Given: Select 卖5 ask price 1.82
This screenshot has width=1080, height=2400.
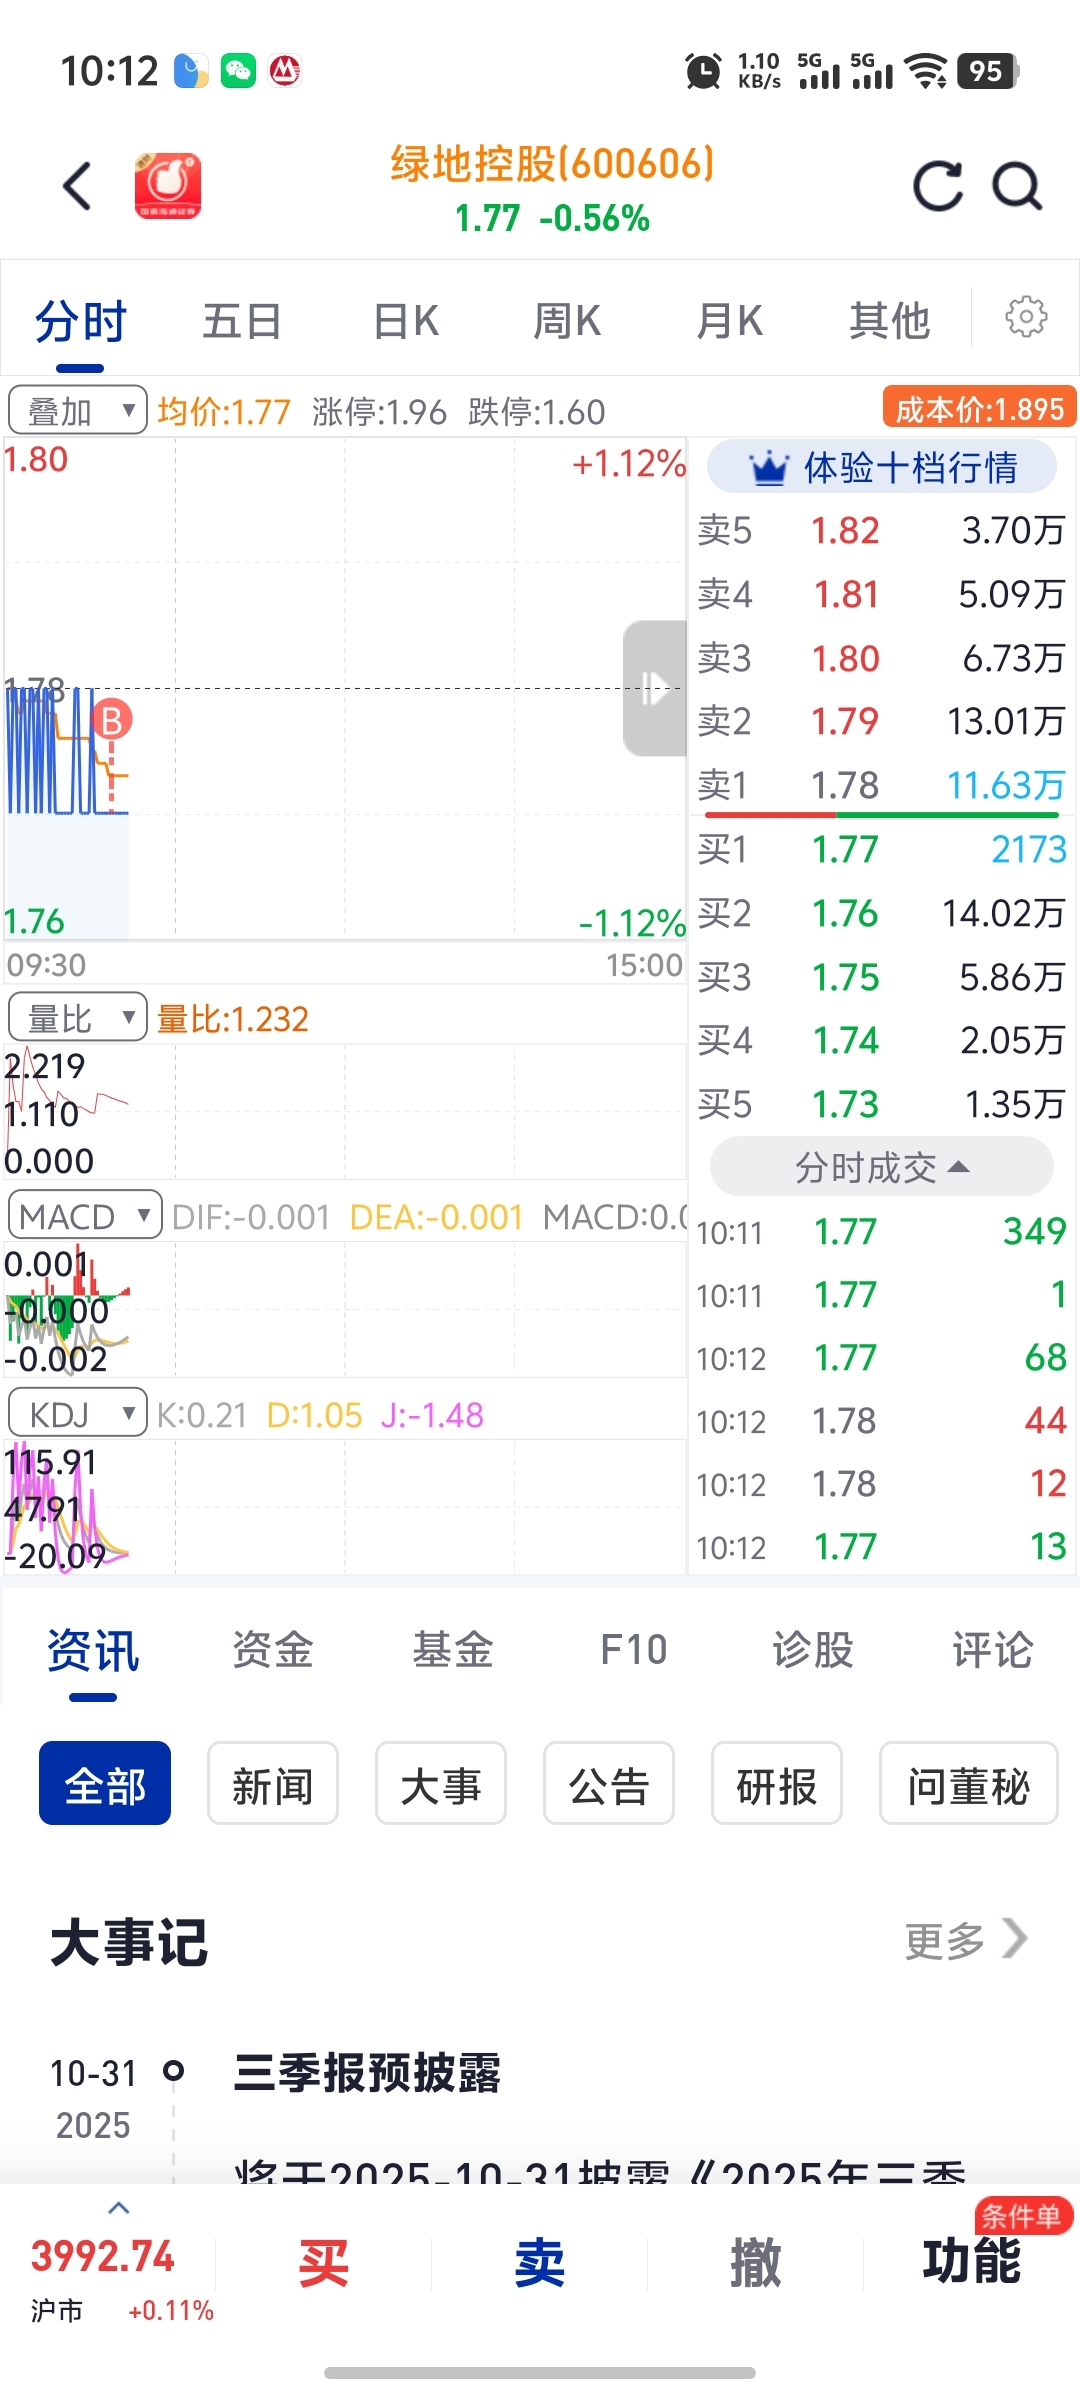Looking at the screenshot, I should pyautogui.click(x=882, y=531).
